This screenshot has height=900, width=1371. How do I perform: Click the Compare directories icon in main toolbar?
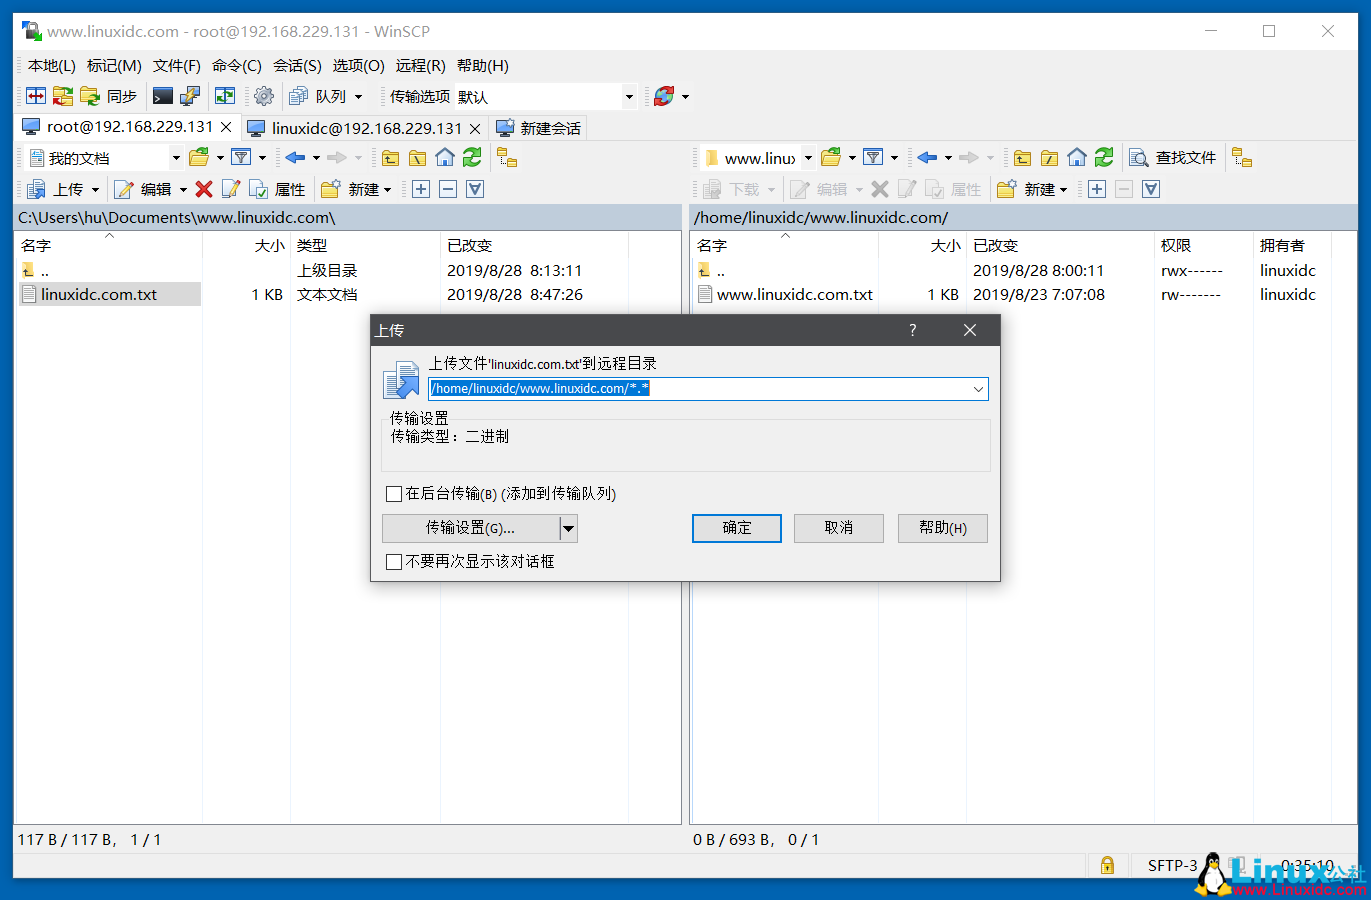coord(36,96)
